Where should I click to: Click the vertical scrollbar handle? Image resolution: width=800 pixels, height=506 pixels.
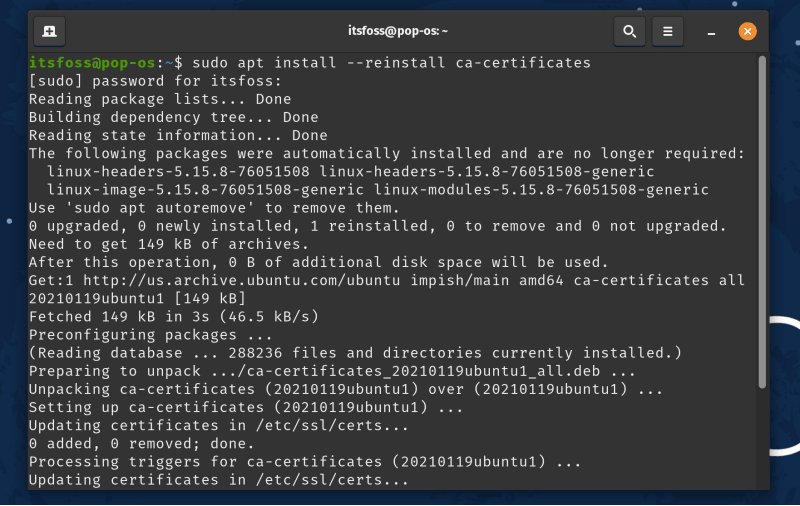761,220
